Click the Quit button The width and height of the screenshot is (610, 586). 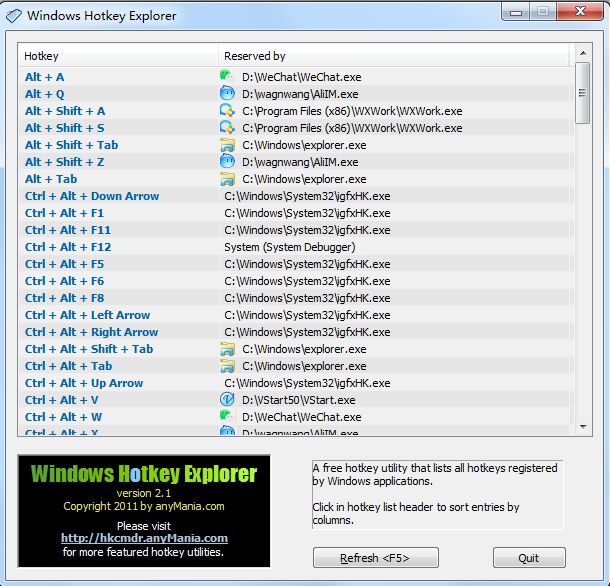coord(529,558)
